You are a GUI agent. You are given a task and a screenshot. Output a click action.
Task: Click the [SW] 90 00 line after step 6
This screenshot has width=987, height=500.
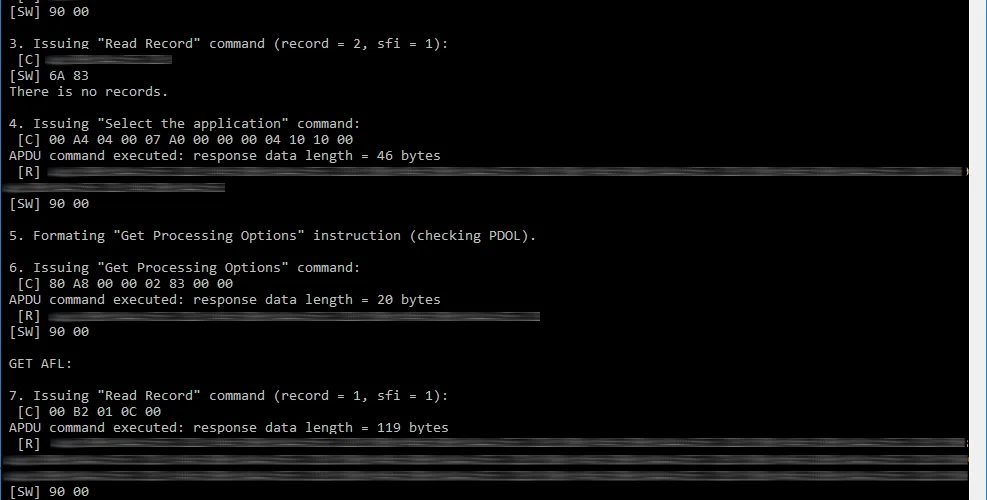pos(48,331)
